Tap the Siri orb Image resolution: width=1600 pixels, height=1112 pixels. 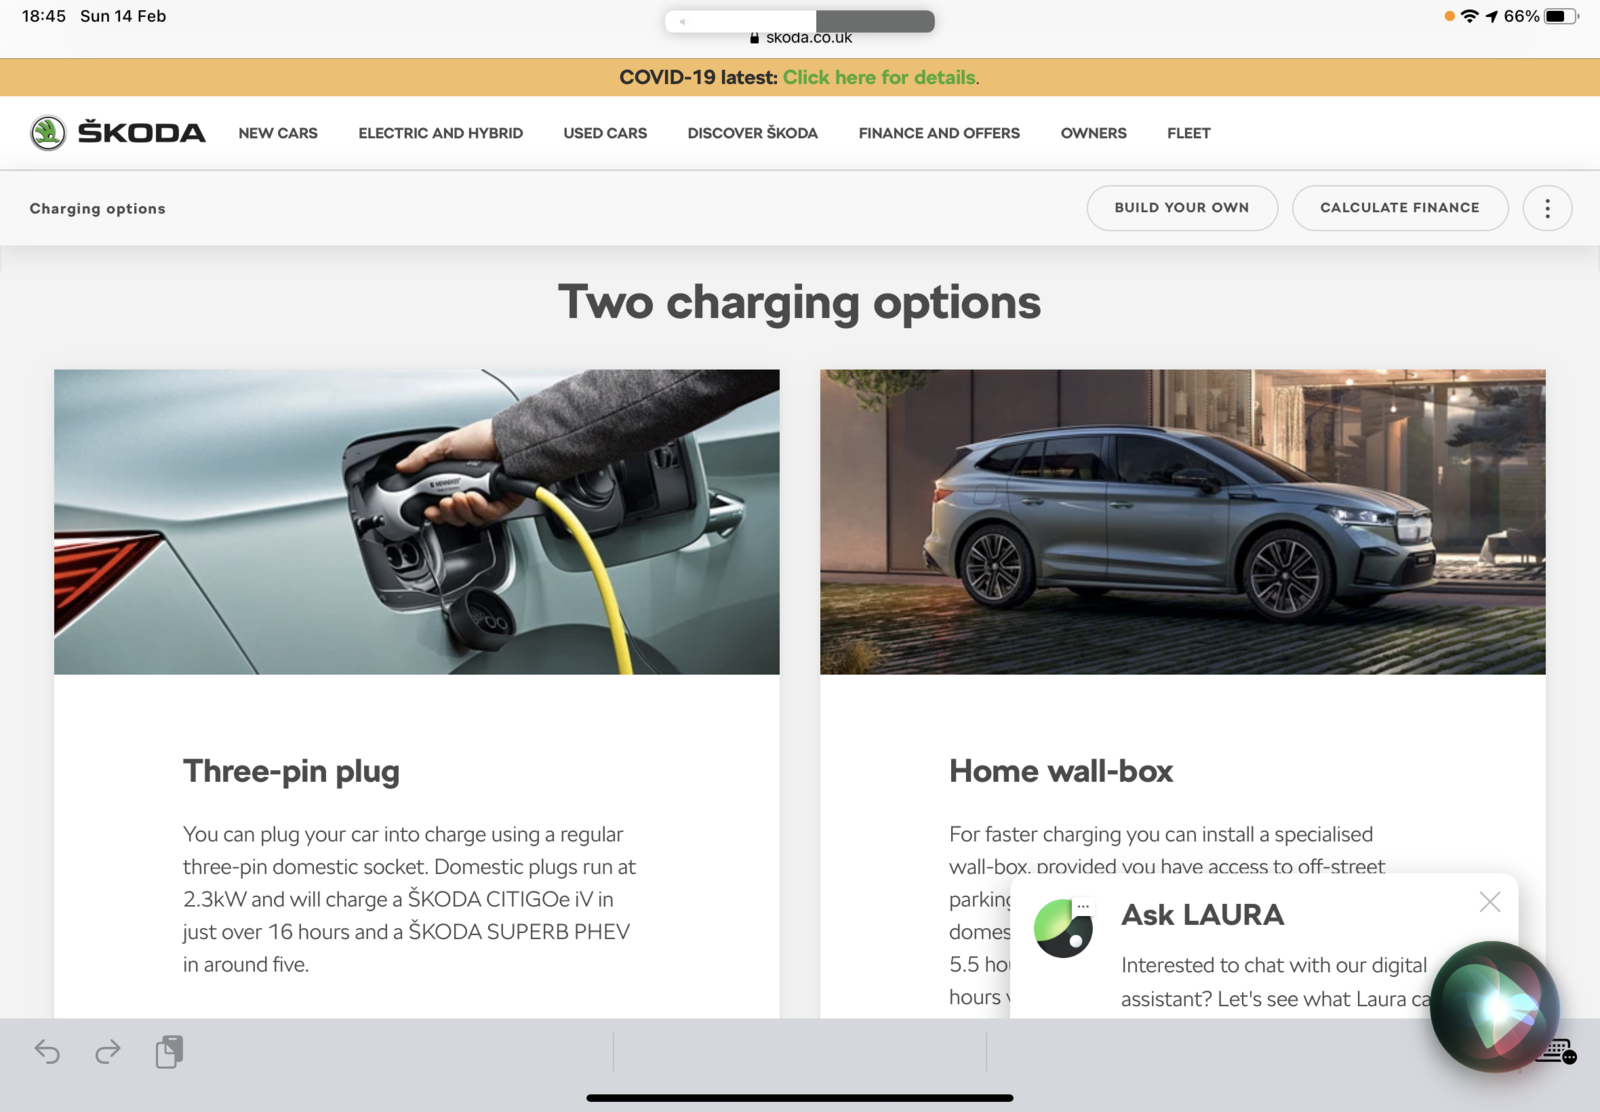click(x=1493, y=1006)
